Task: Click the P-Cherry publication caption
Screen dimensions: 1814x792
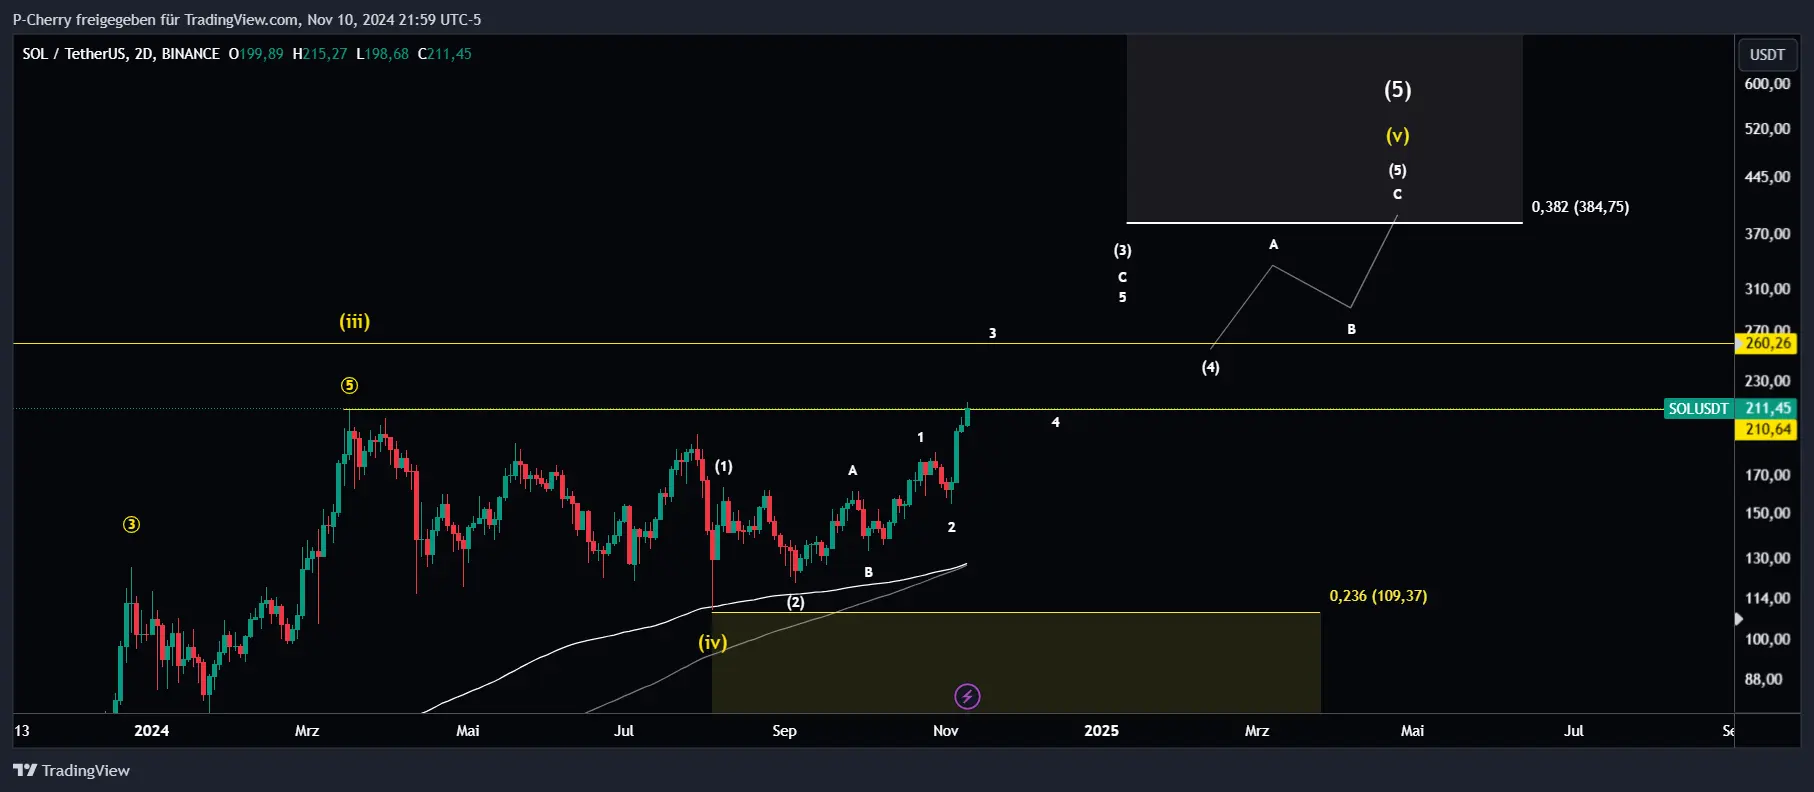Action: 247,19
